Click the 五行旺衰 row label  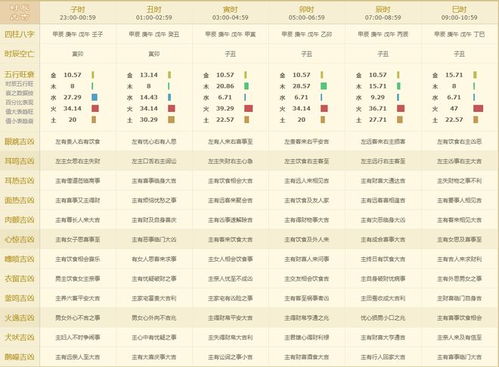point(19,74)
